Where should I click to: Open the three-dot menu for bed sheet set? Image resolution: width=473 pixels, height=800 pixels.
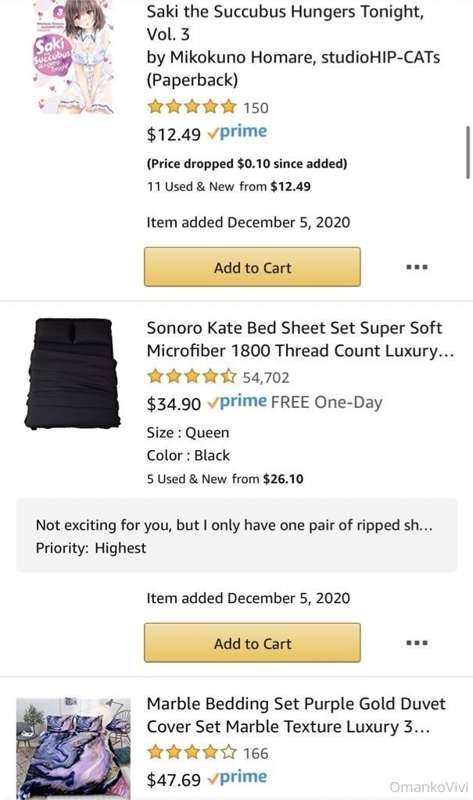tap(416, 643)
